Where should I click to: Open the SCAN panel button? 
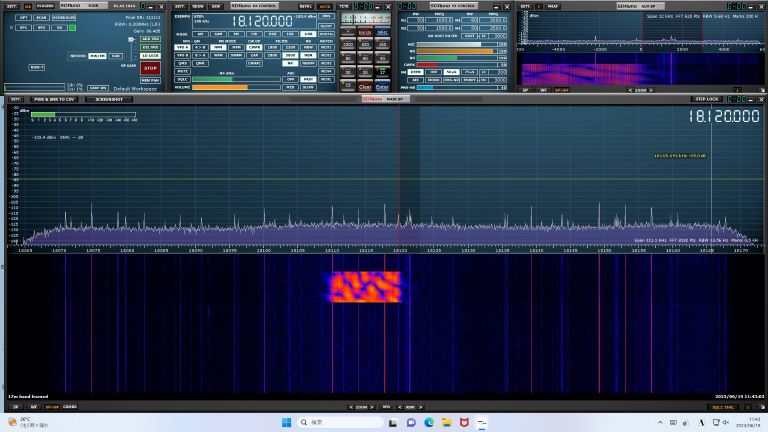click(41, 18)
